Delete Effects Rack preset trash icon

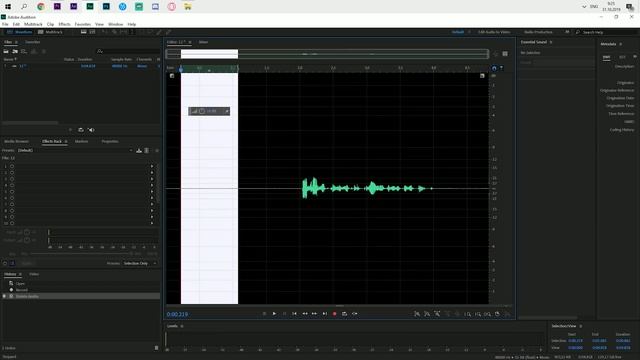point(147,151)
